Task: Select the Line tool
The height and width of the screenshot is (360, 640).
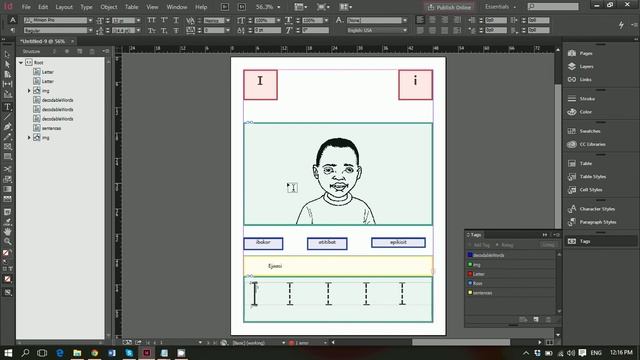Action: coord(7,117)
